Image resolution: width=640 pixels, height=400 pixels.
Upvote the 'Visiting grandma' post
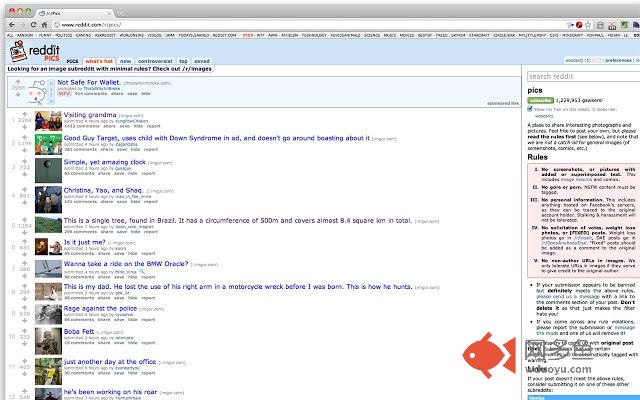[24, 114]
